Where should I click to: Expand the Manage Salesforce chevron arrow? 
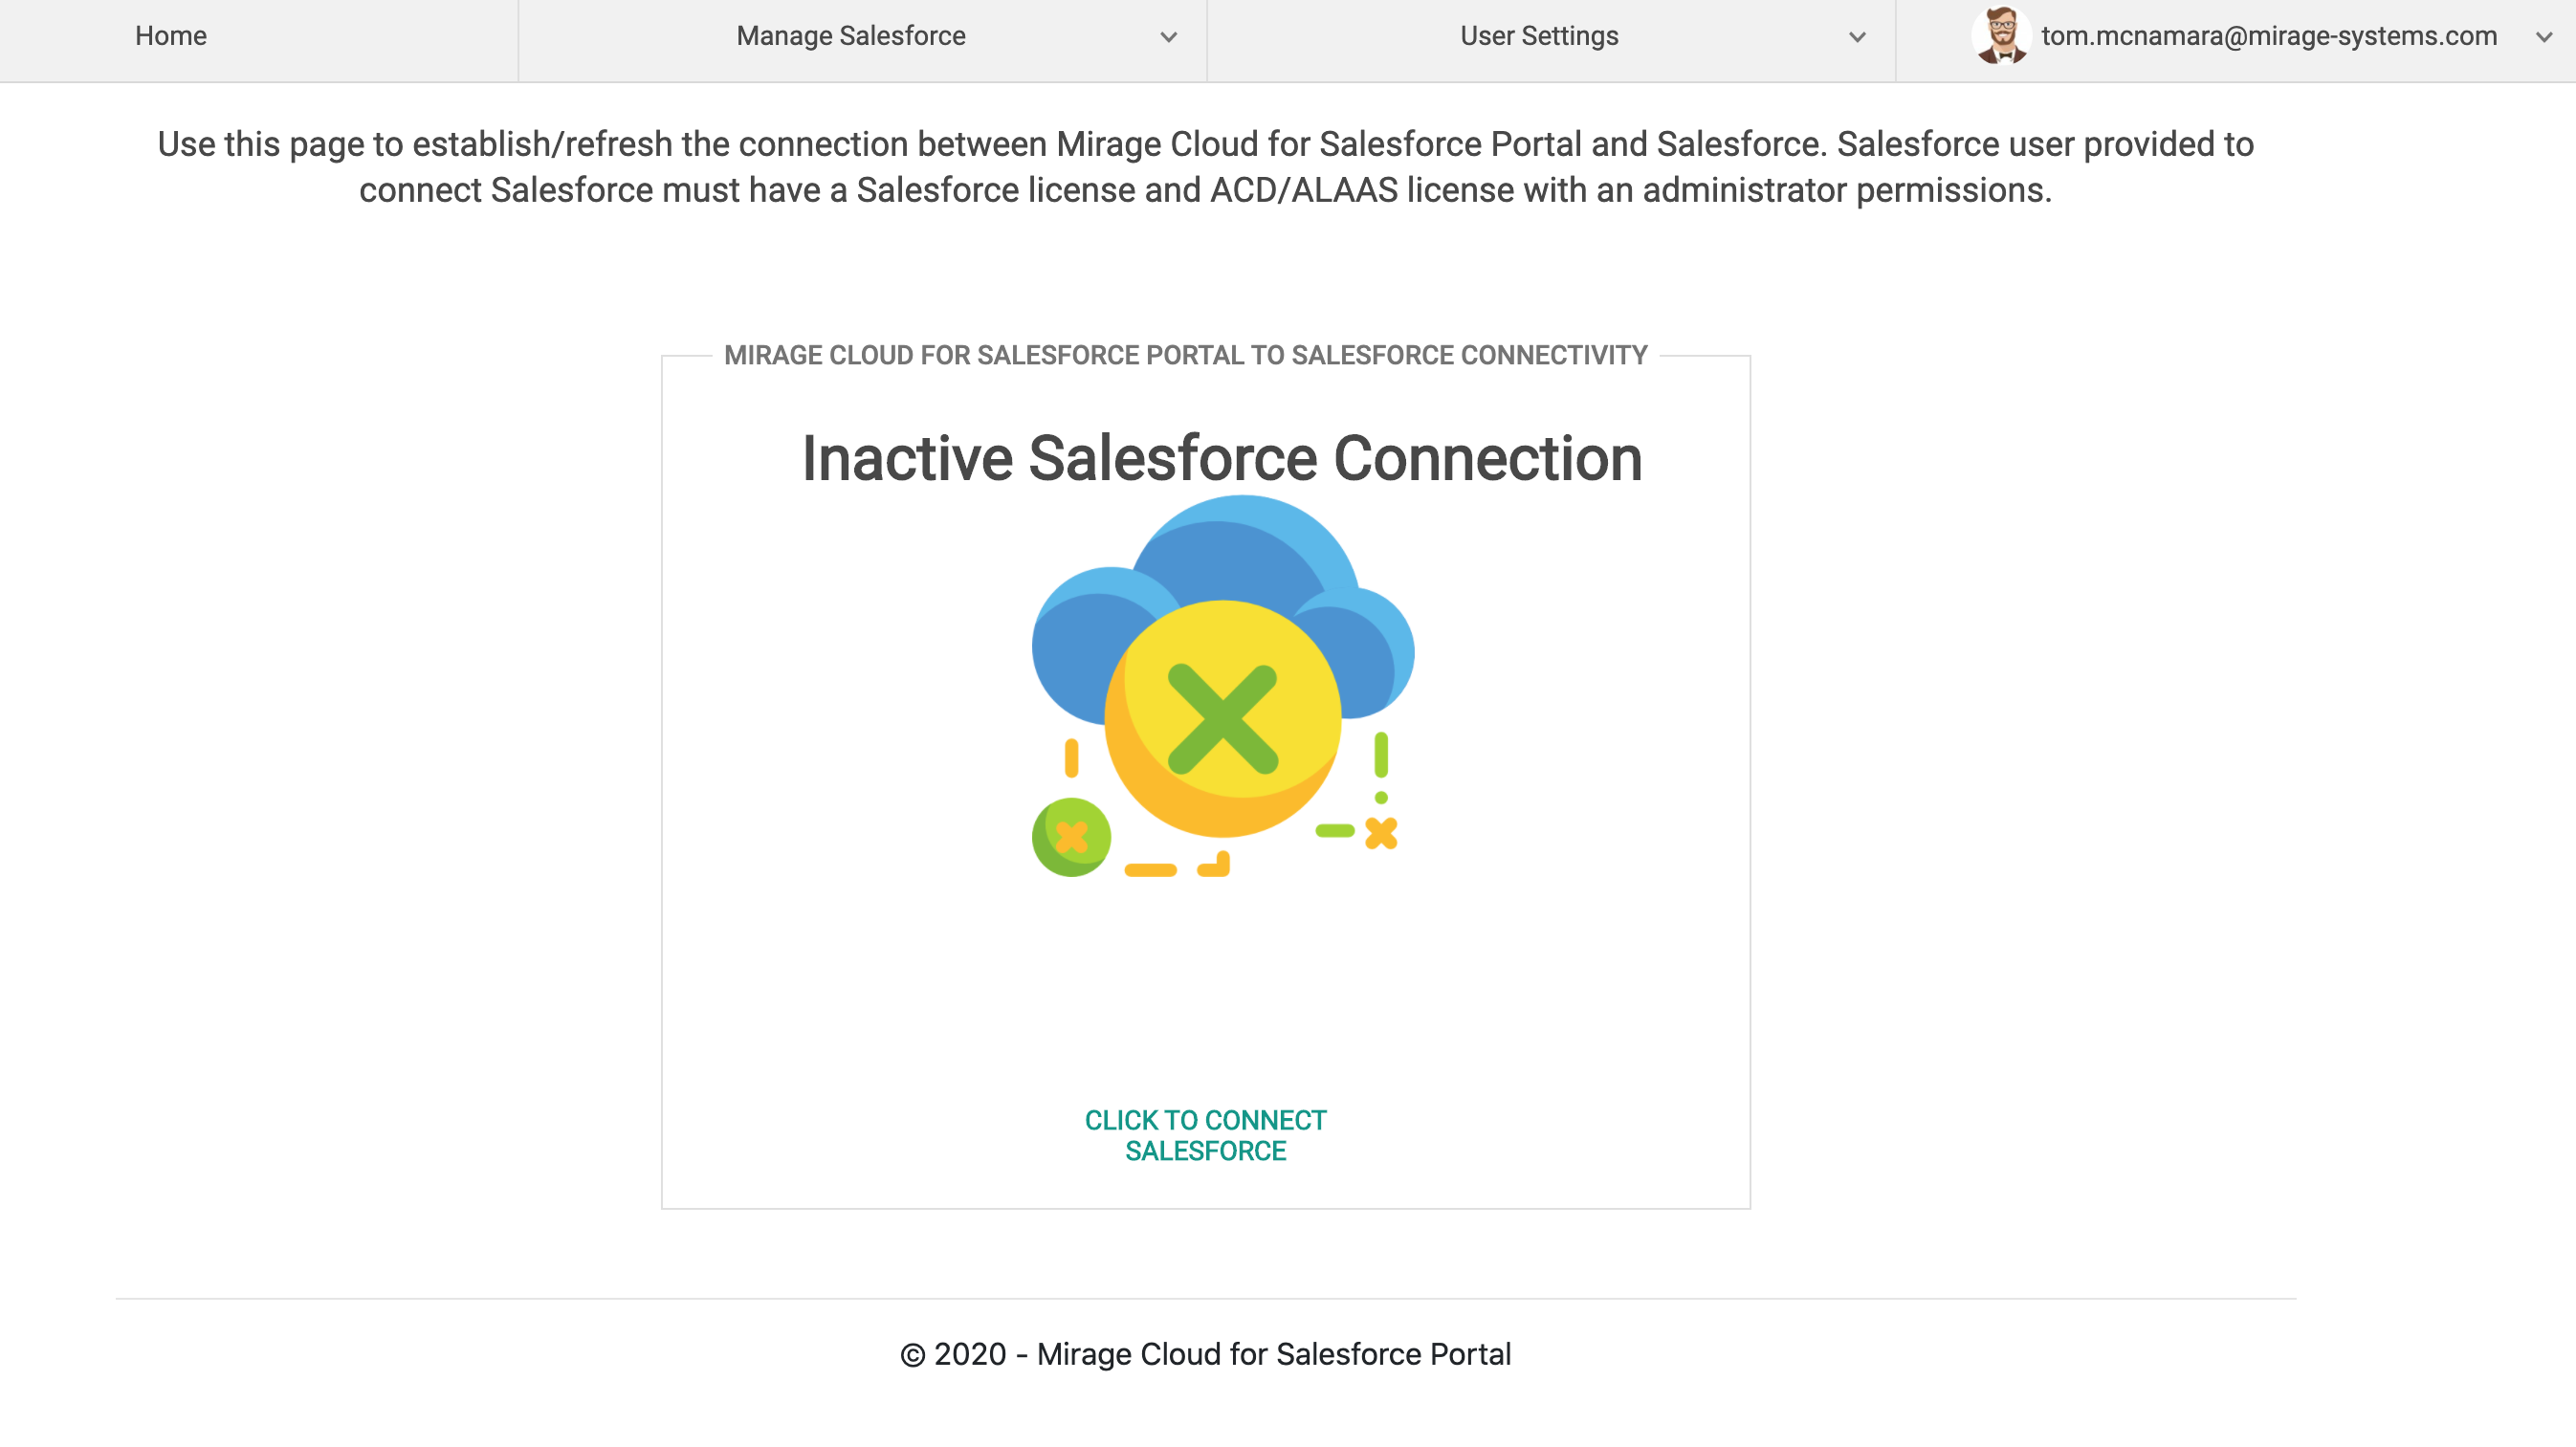[1168, 38]
